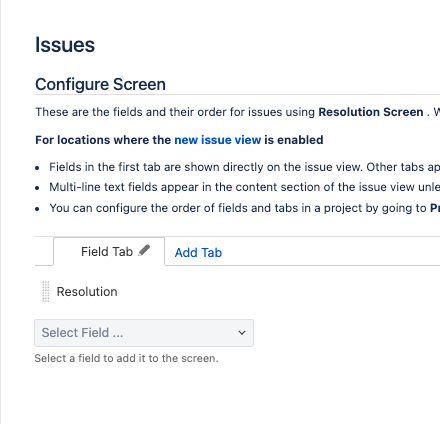Grab the dotted drag handle next to Resolution

click(46, 292)
